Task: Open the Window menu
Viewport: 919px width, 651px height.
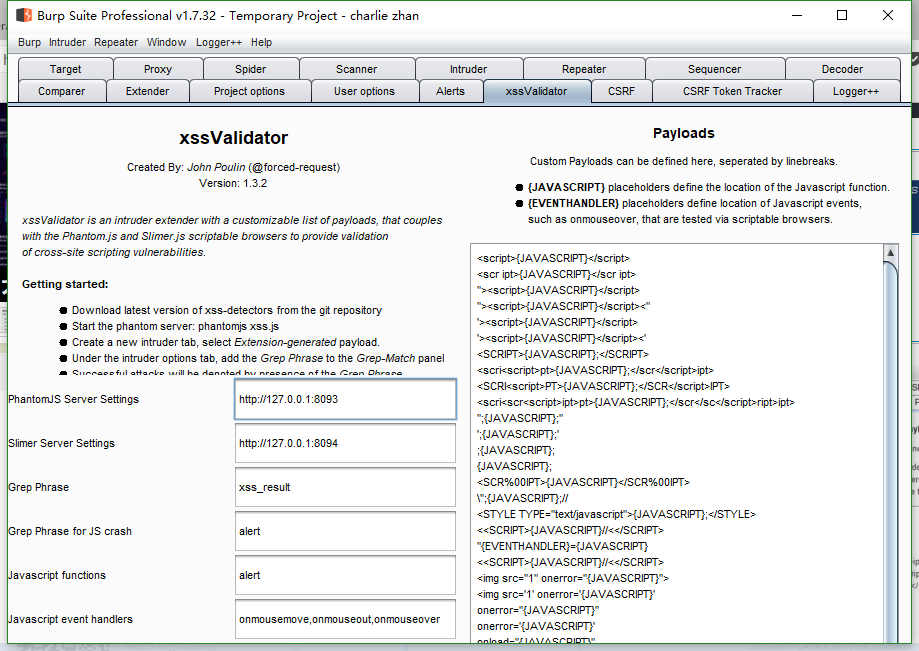Action: click(x=166, y=42)
